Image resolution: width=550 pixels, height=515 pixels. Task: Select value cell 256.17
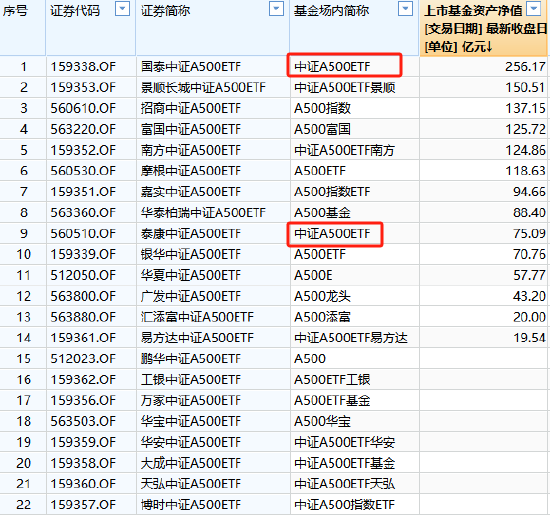[484, 67]
